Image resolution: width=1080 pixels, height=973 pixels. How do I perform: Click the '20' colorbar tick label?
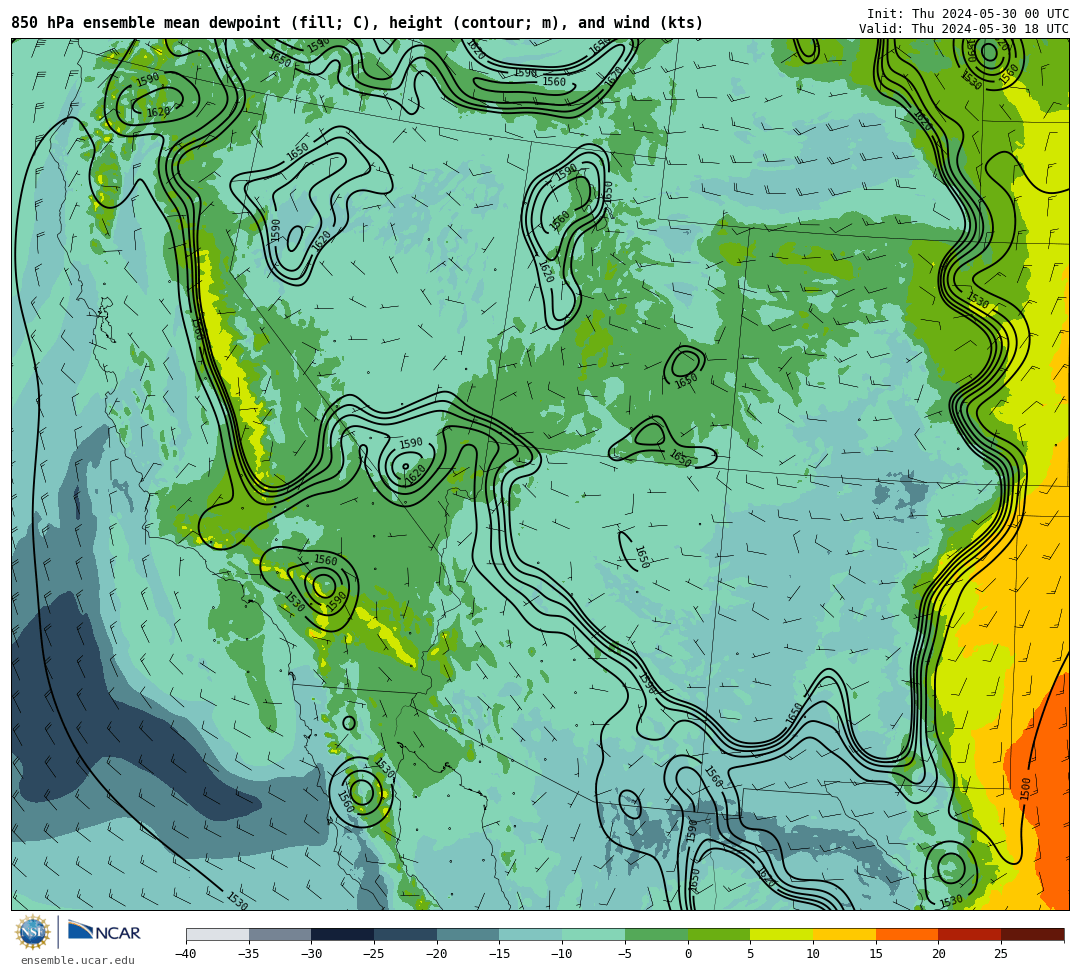click(939, 954)
